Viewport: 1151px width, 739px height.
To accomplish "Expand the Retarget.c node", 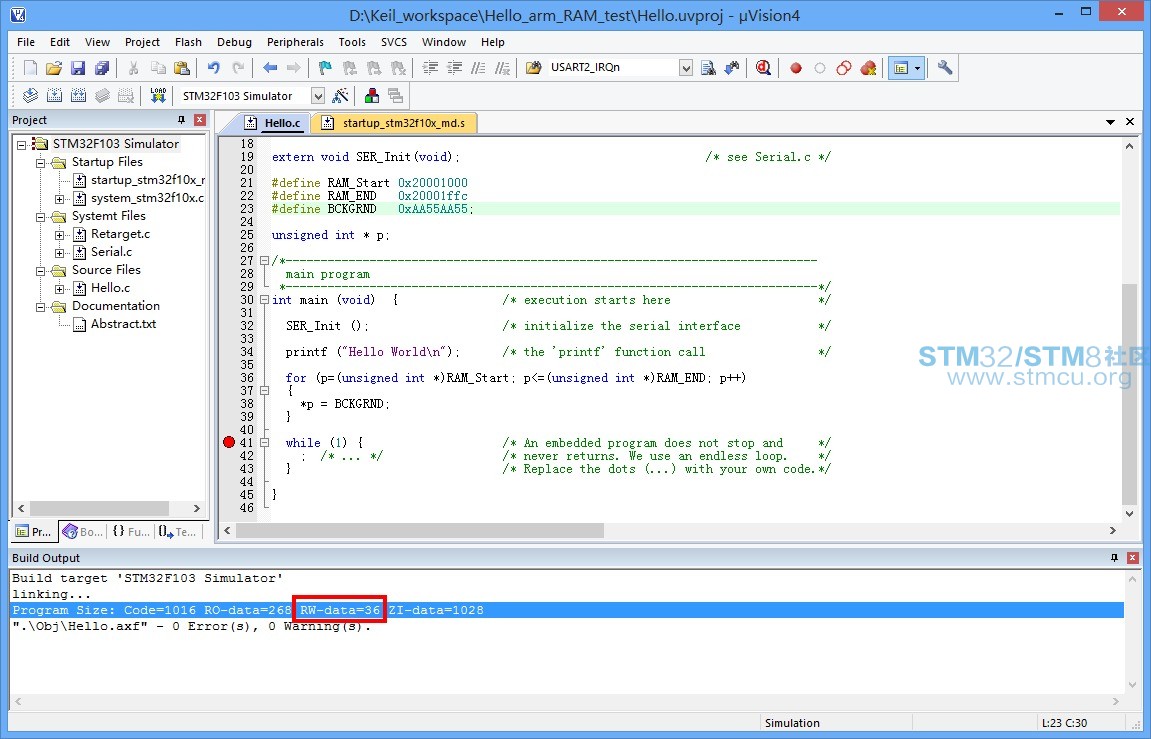I will [59, 235].
